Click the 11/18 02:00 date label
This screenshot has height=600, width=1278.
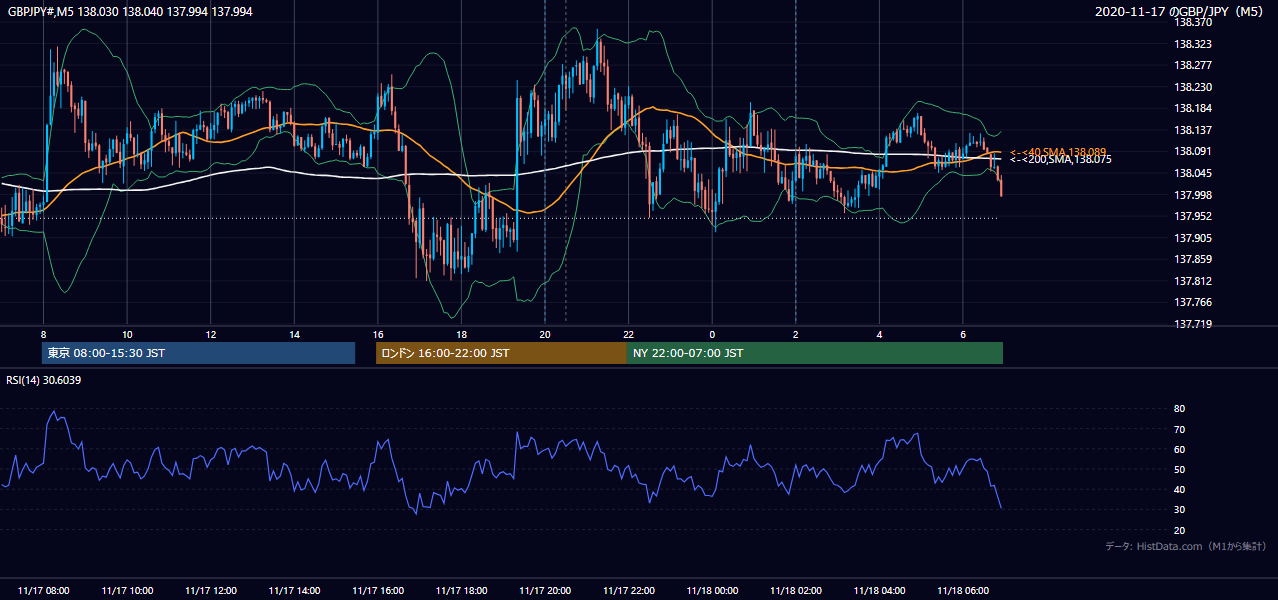pyautogui.click(x=796, y=590)
